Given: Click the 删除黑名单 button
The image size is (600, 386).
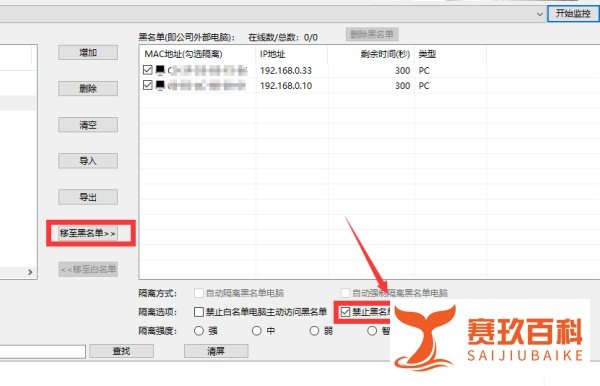Looking at the screenshot, I should click(372, 34).
